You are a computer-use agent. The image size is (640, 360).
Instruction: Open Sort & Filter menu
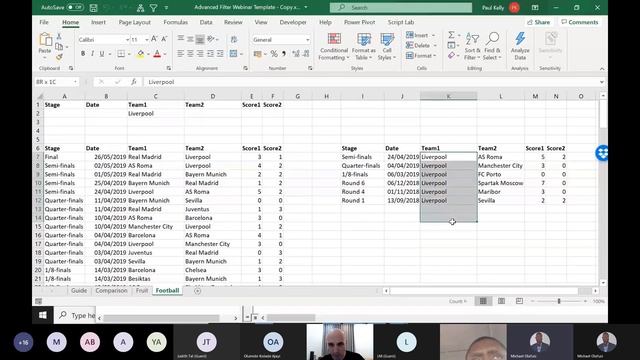click(x=472, y=47)
